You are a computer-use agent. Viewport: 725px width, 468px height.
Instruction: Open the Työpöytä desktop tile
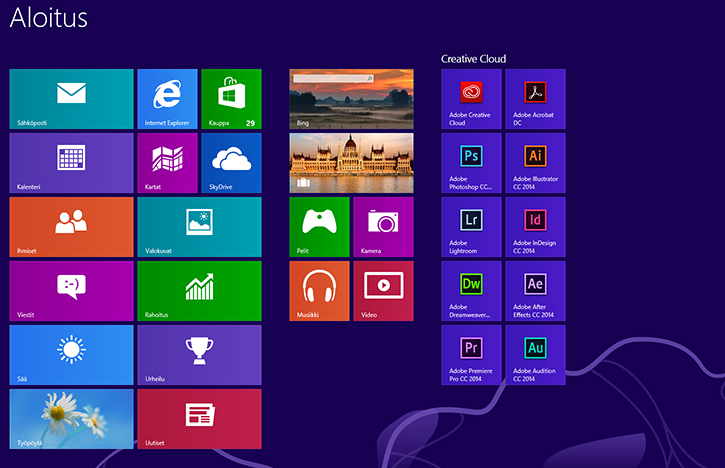click(x=71, y=419)
